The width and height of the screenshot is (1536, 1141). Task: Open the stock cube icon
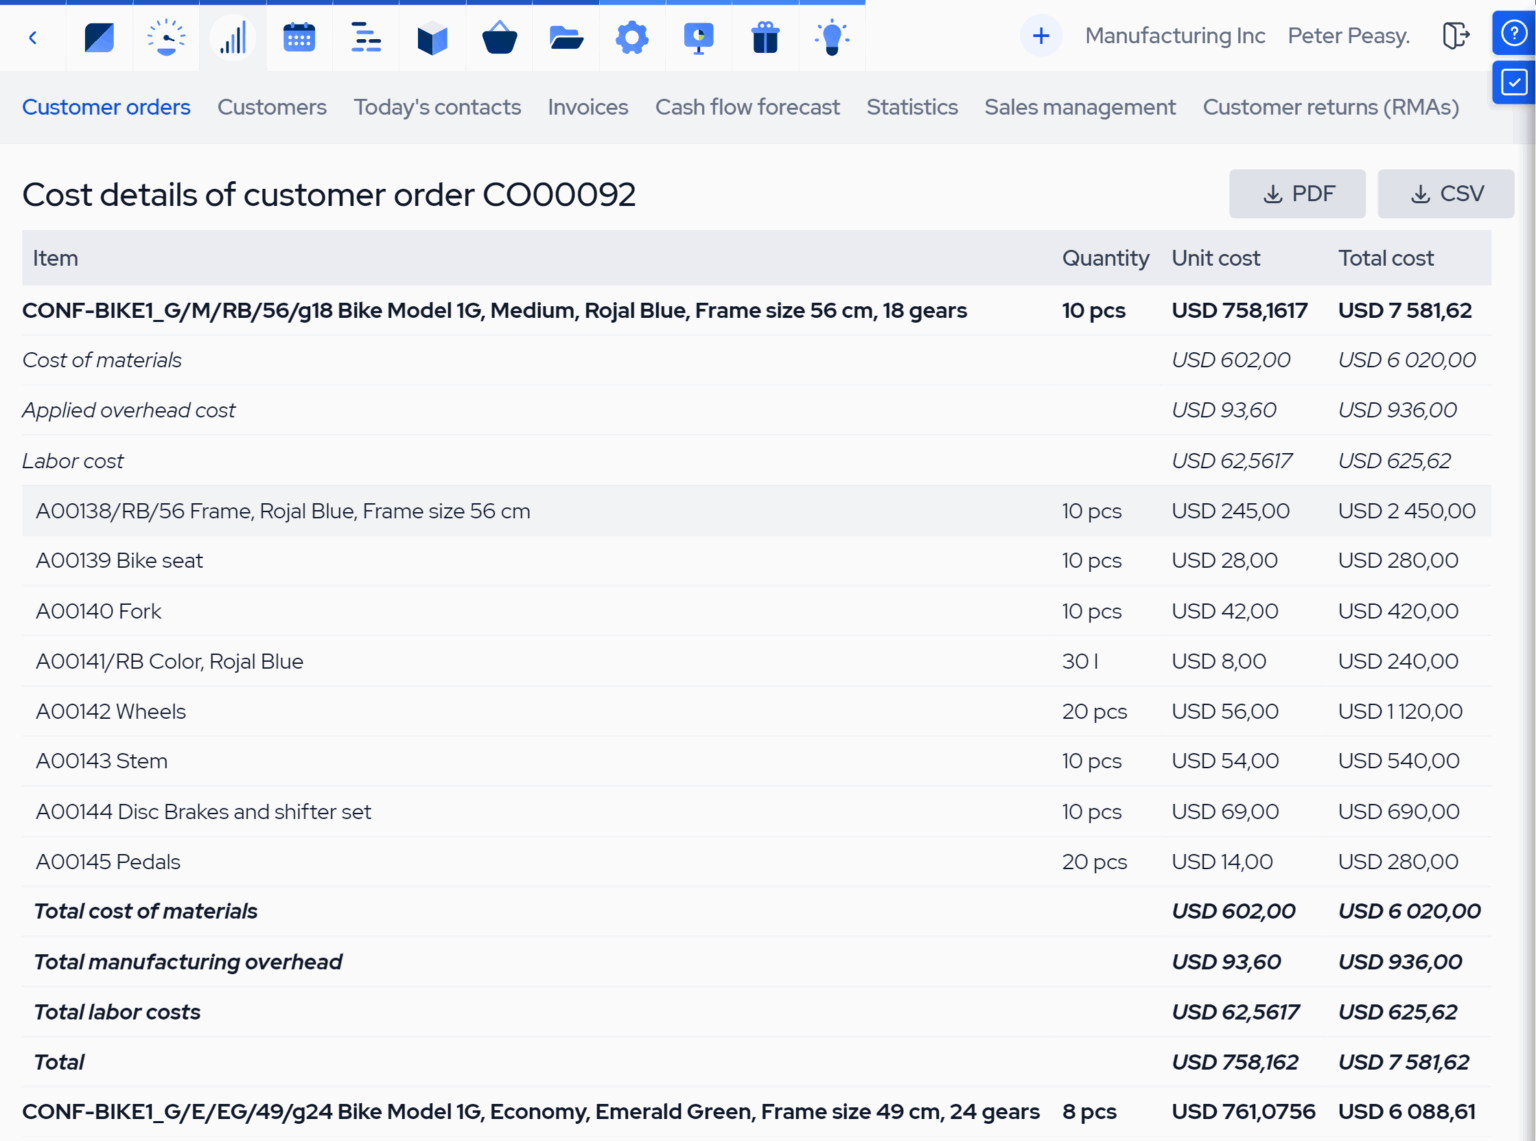coord(432,37)
